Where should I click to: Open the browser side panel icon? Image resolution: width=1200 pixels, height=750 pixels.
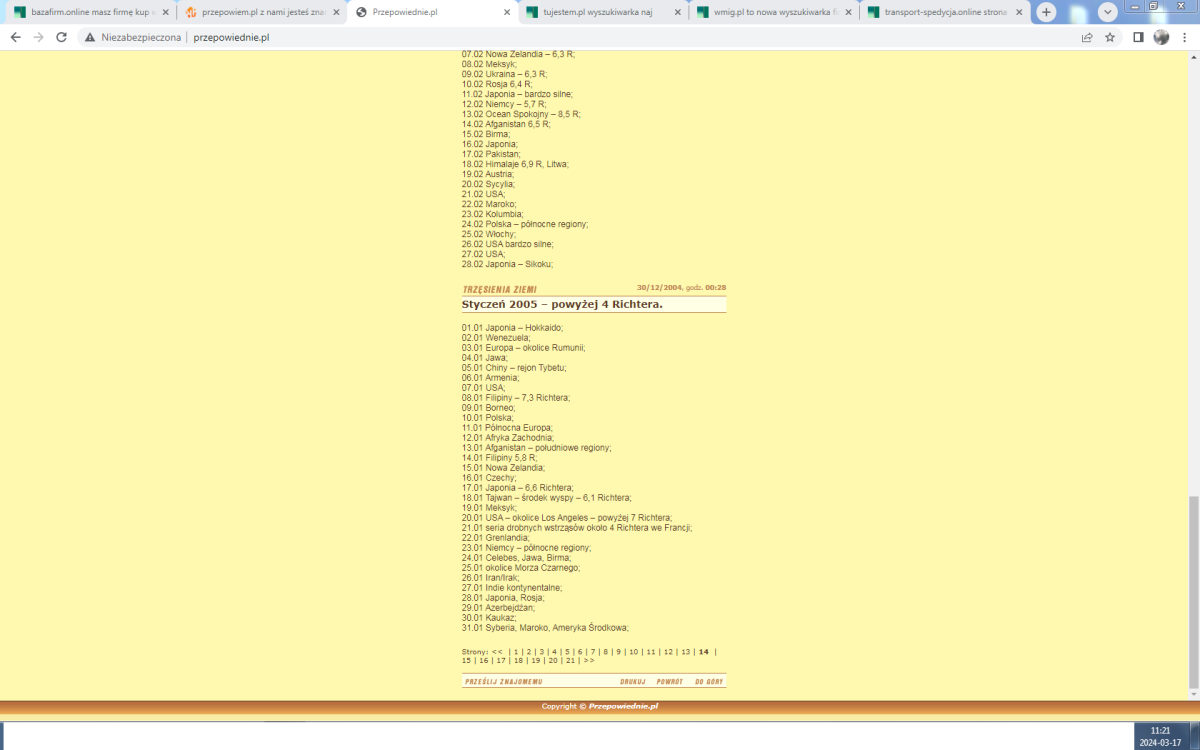pyautogui.click(x=1138, y=37)
